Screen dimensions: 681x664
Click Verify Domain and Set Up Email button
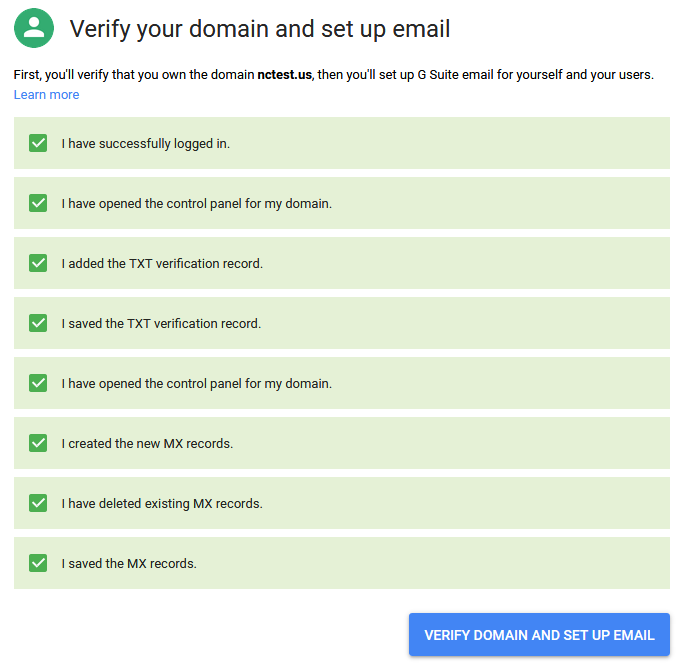[539, 634]
